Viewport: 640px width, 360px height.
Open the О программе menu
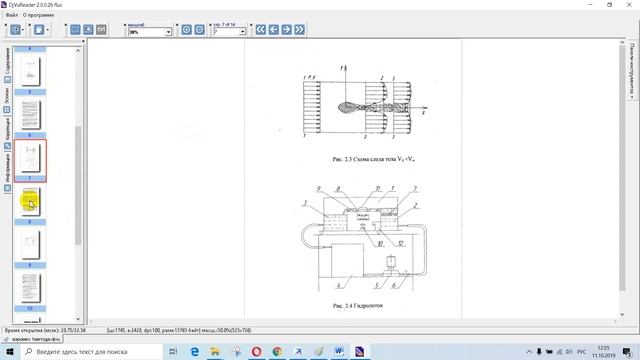tap(38, 15)
